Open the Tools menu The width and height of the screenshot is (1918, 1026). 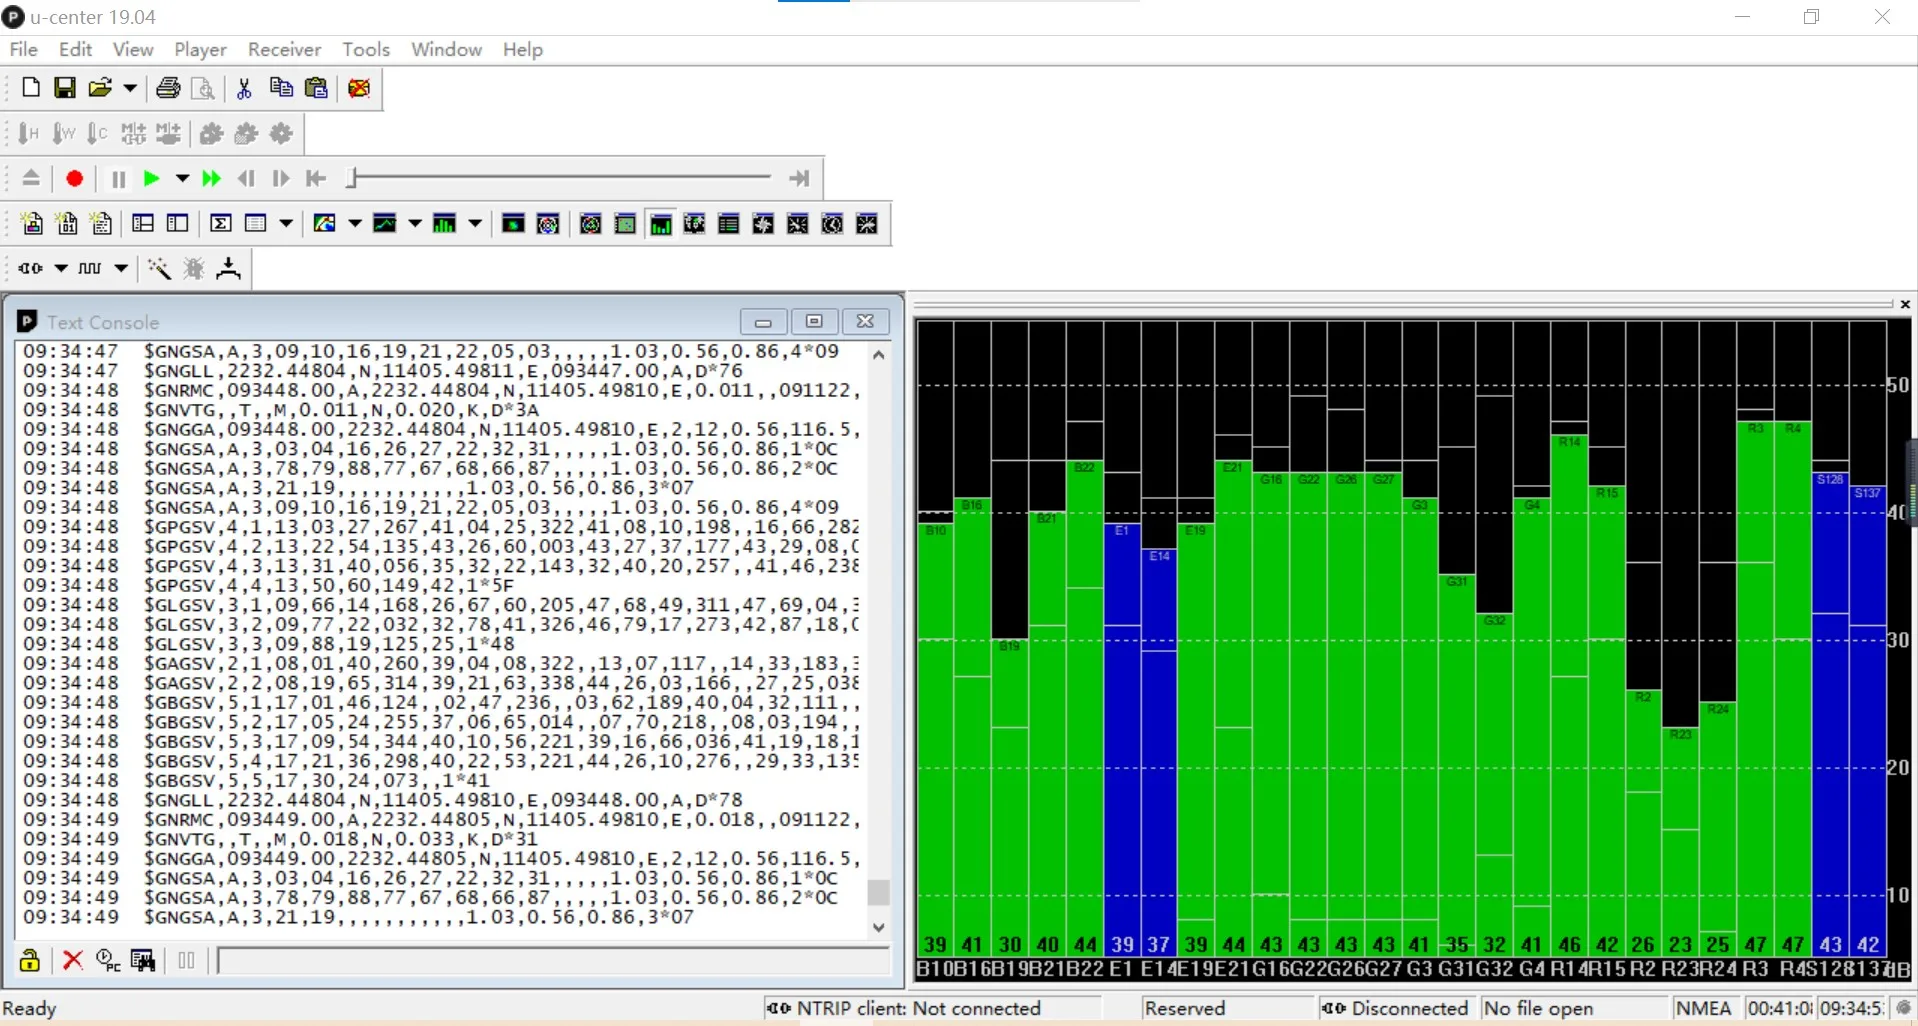click(365, 49)
